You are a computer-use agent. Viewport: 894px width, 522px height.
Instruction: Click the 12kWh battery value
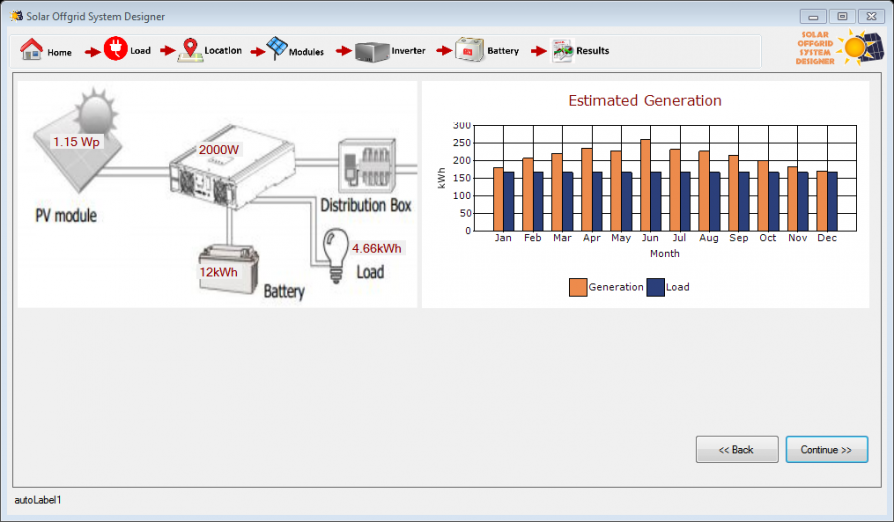[218, 272]
